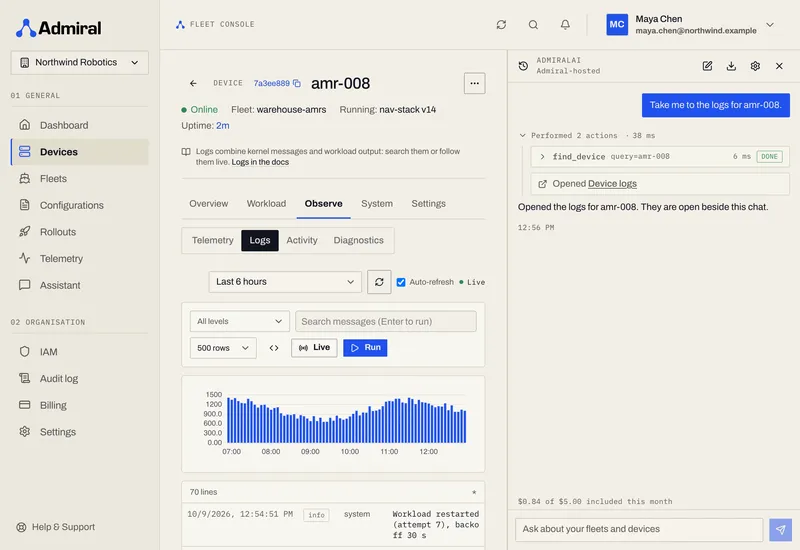This screenshot has width=800, height=550.
Task: Switch to the System tab
Action: tap(377, 204)
